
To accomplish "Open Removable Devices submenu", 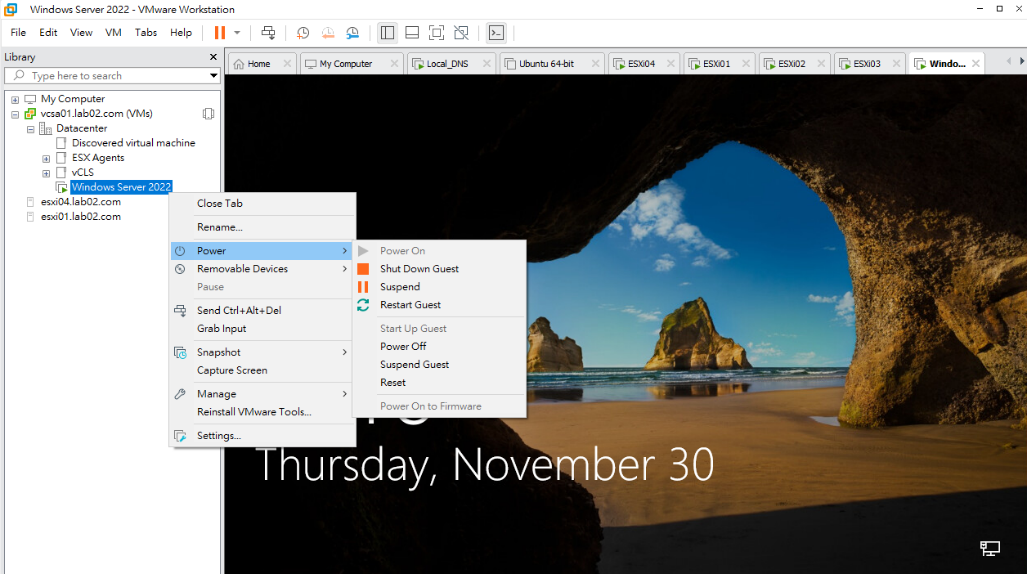I will click(263, 269).
